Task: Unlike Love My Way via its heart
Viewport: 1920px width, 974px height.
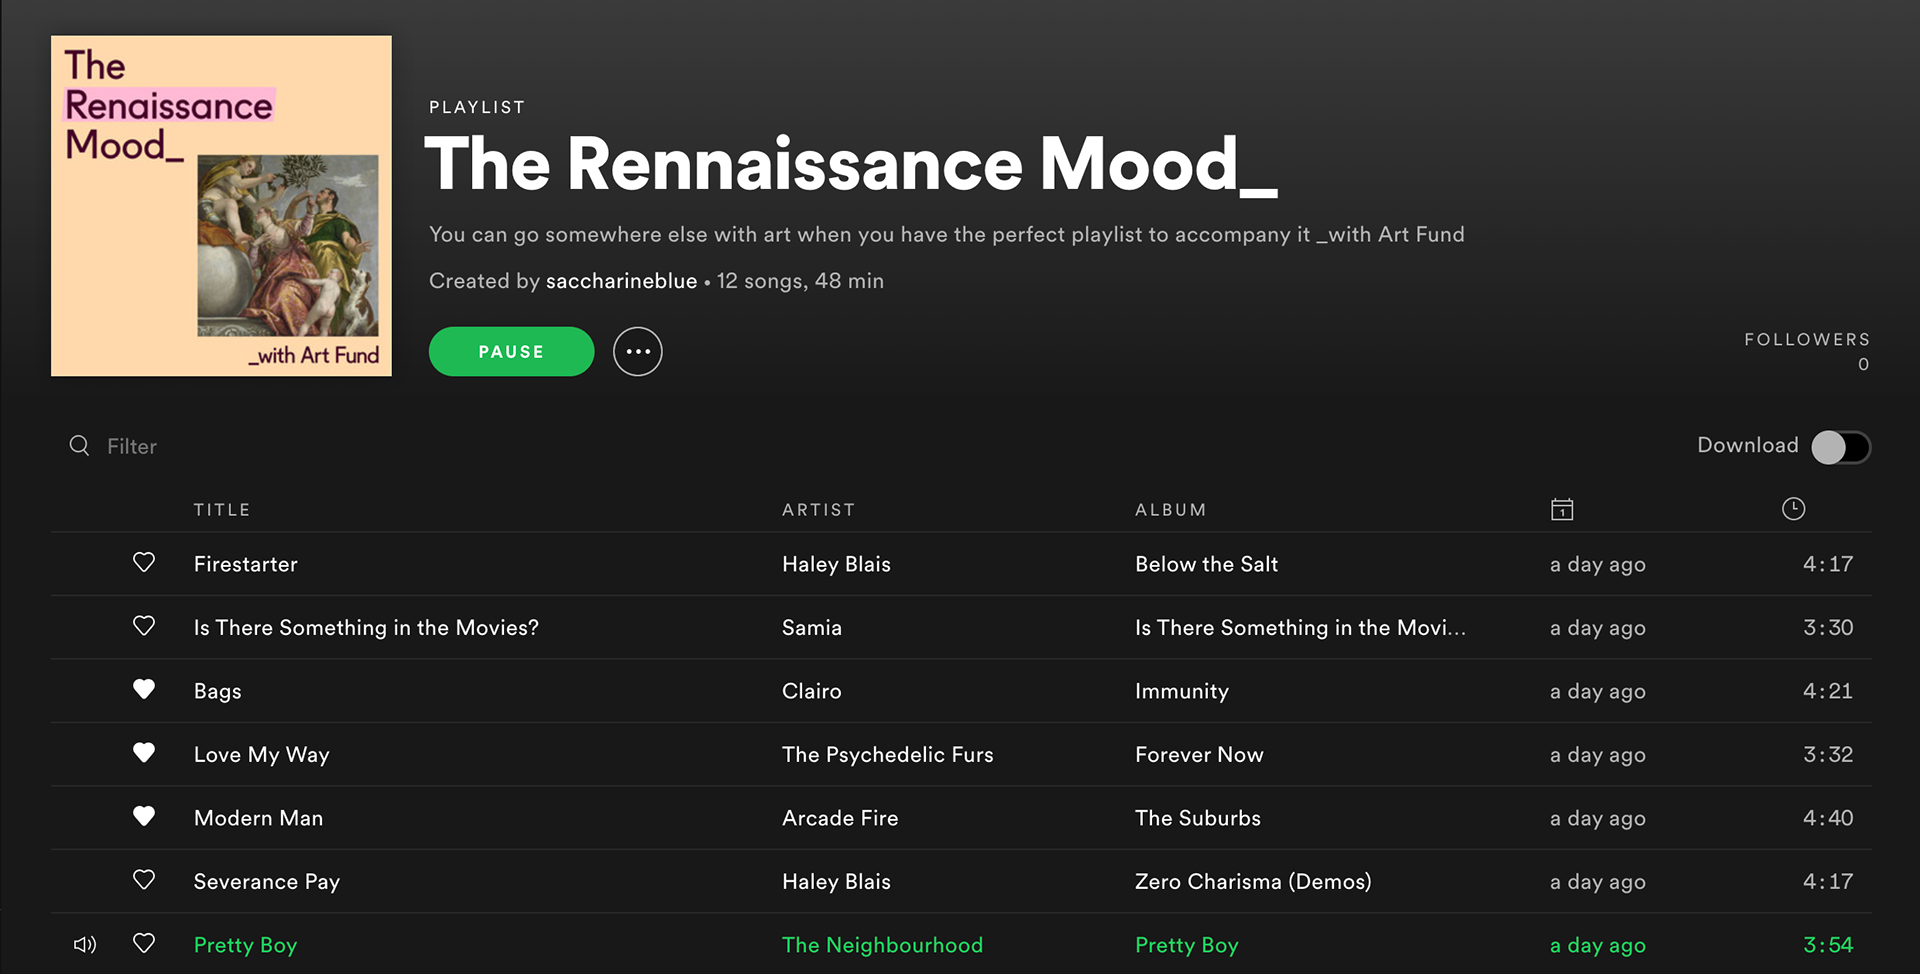Action: pyautogui.click(x=144, y=753)
